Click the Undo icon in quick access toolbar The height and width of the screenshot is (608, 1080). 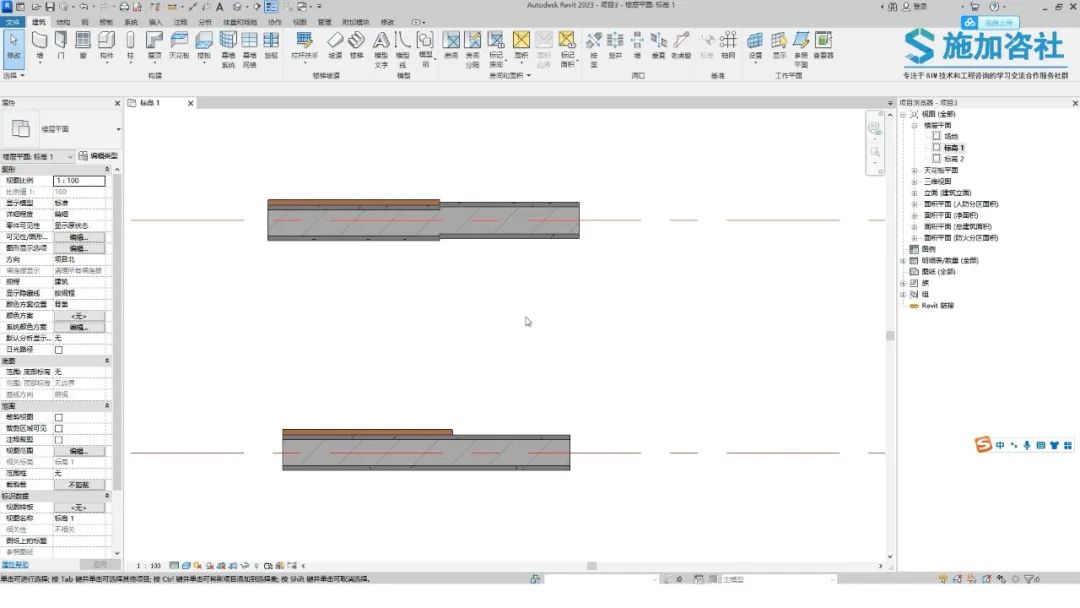coord(84,7)
